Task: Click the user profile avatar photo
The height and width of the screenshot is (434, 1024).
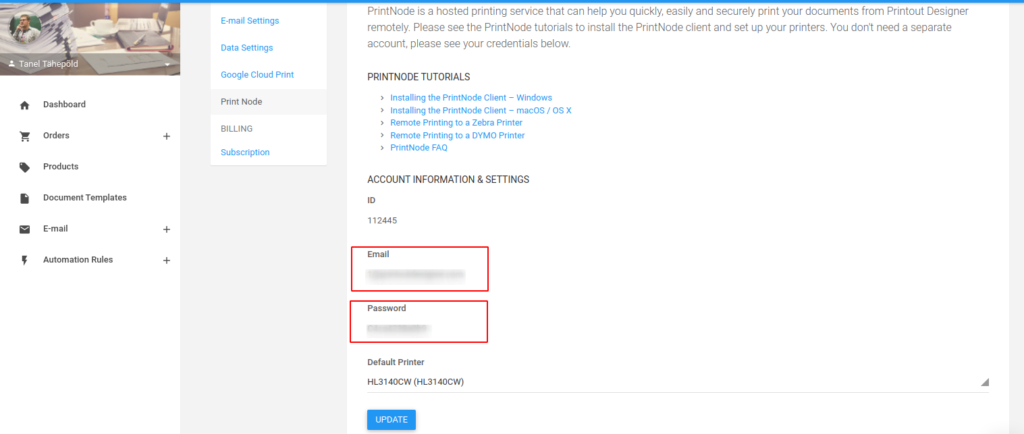Action: coord(25,25)
